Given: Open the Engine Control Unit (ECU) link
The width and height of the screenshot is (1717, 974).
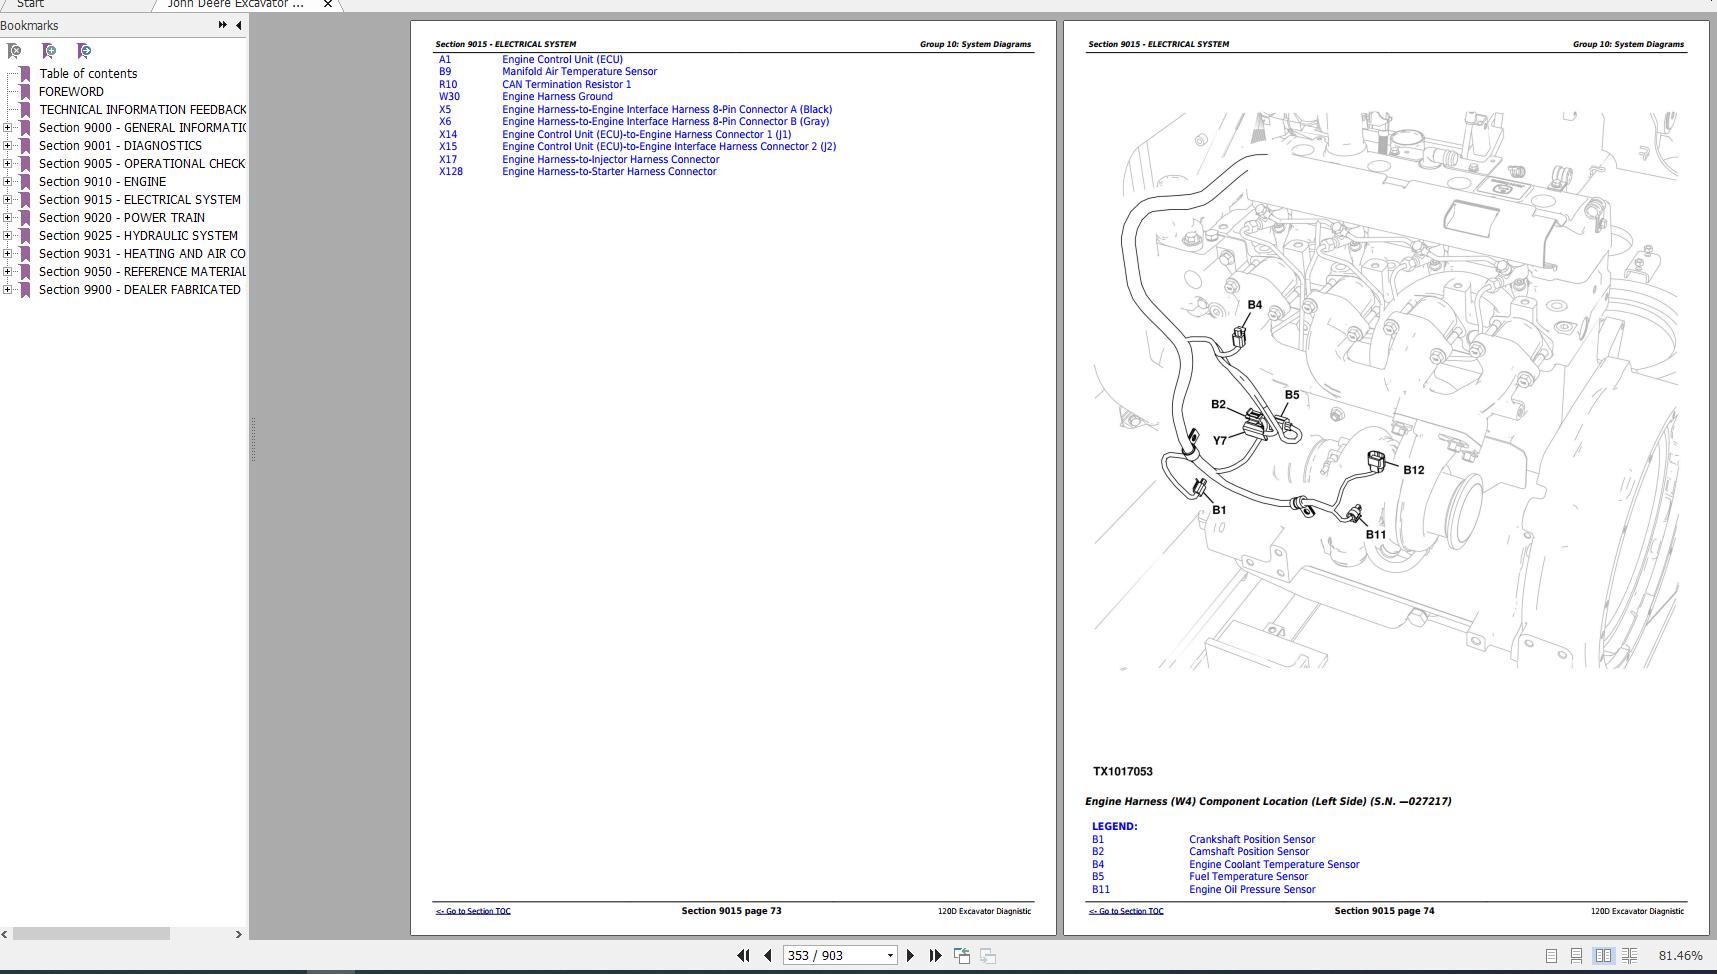Looking at the screenshot, I should pos(562,59).
